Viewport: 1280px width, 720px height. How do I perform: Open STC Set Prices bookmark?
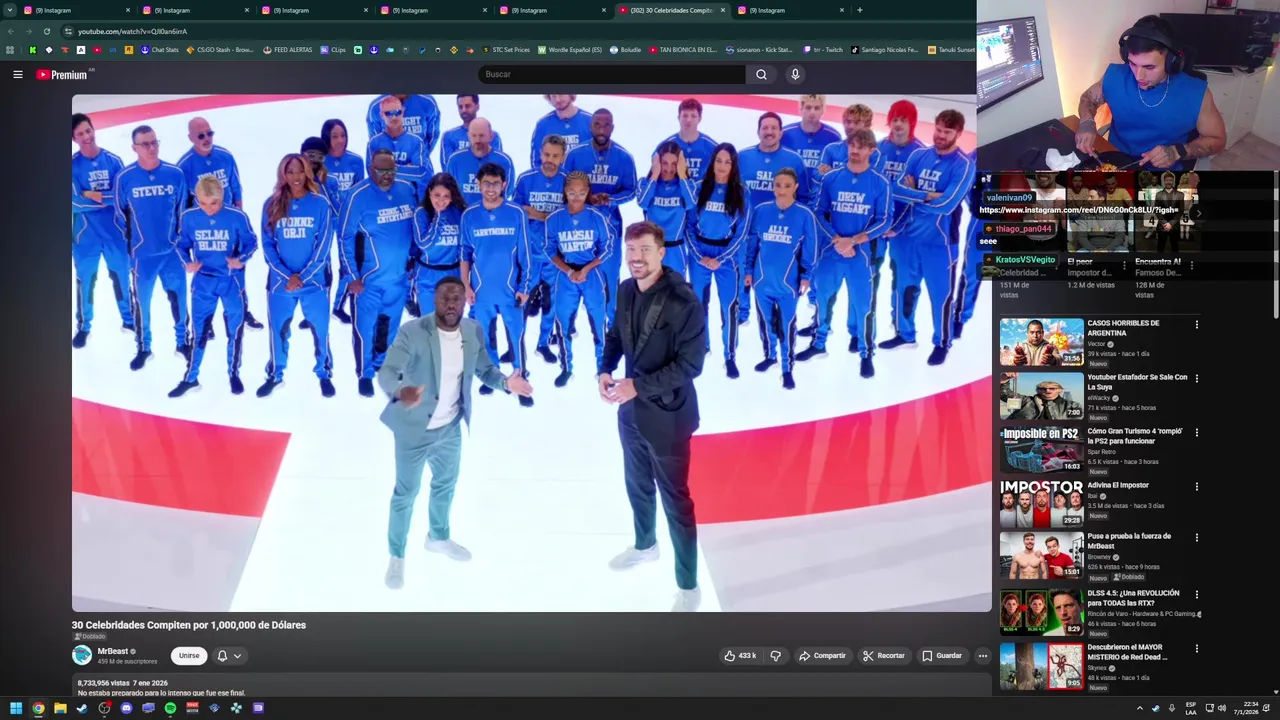pyautogui.click(x=506, y=50)
